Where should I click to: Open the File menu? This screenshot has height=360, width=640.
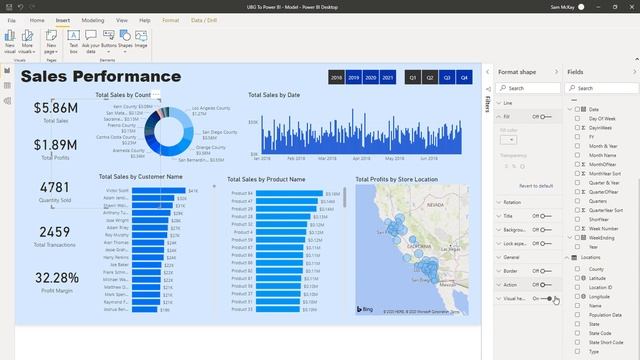[x=11, y=20]
